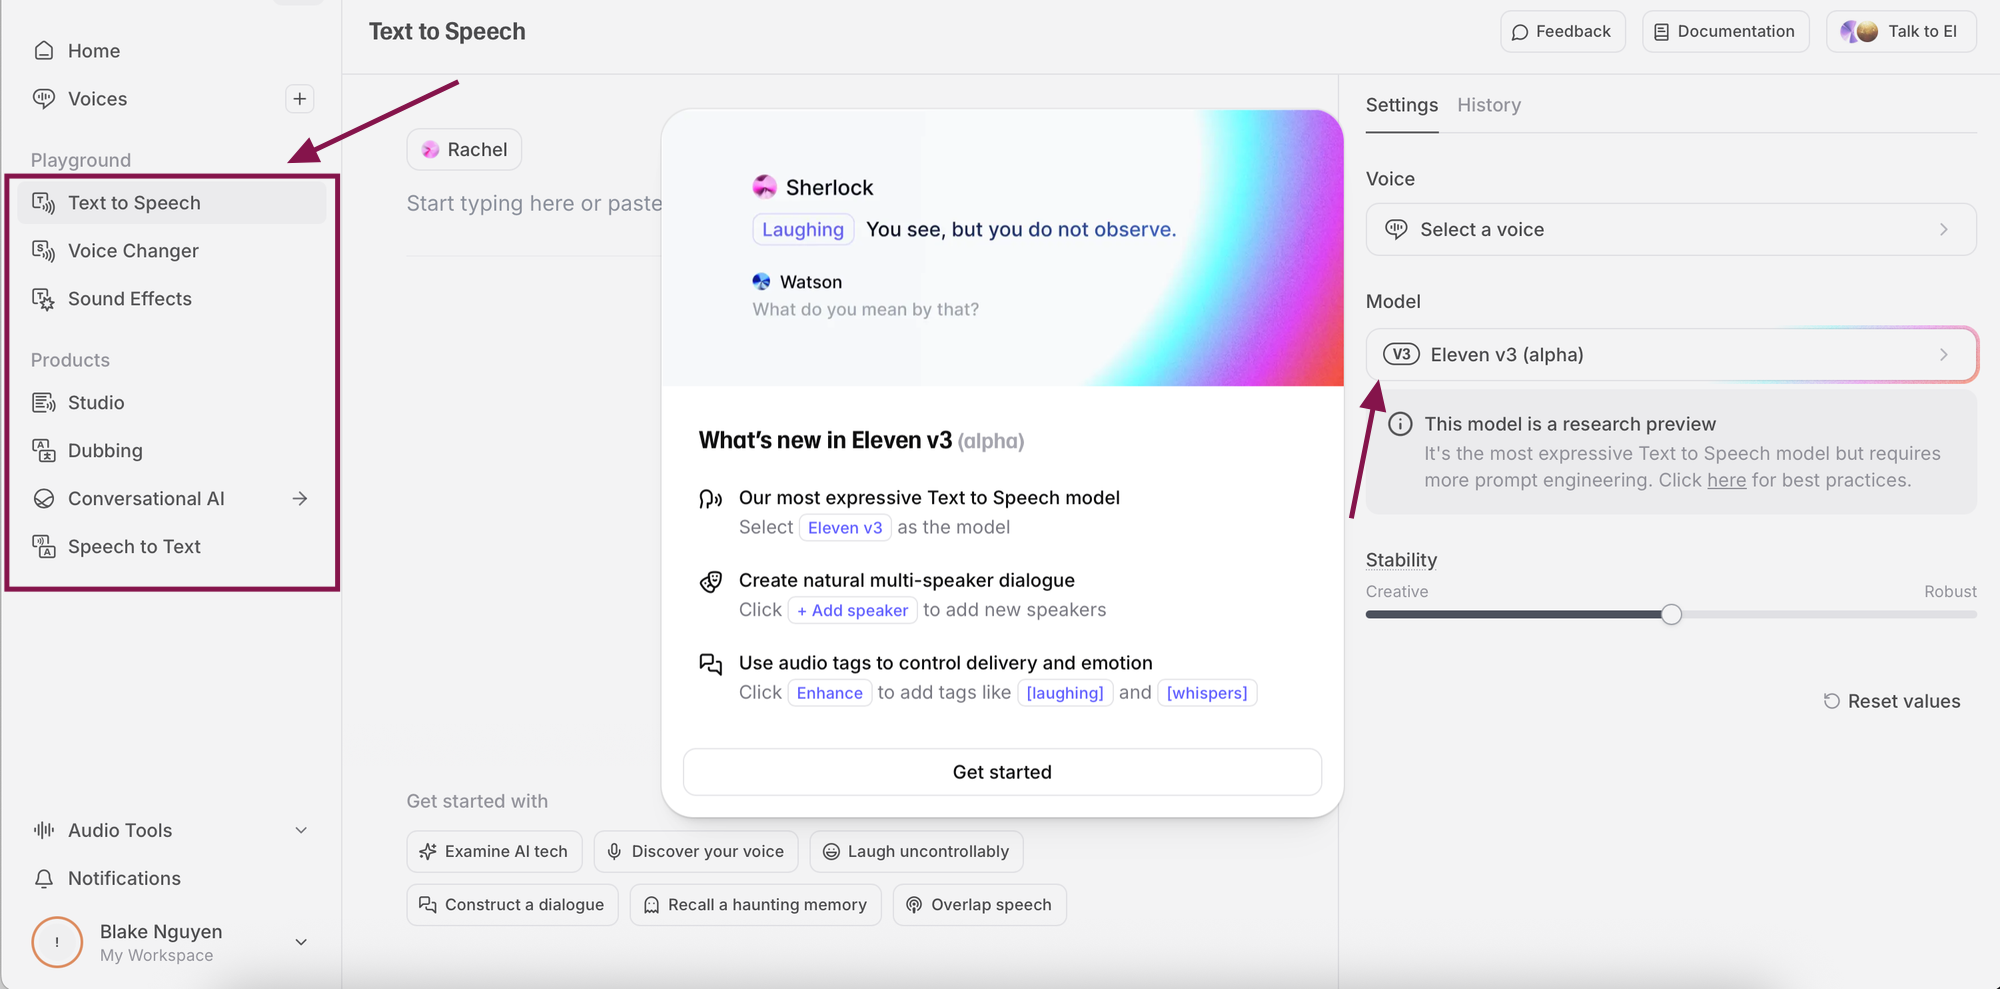The image size is (2000, 989).
Task: Choose the Examine AI tech prompt
Action: point(494,852)
